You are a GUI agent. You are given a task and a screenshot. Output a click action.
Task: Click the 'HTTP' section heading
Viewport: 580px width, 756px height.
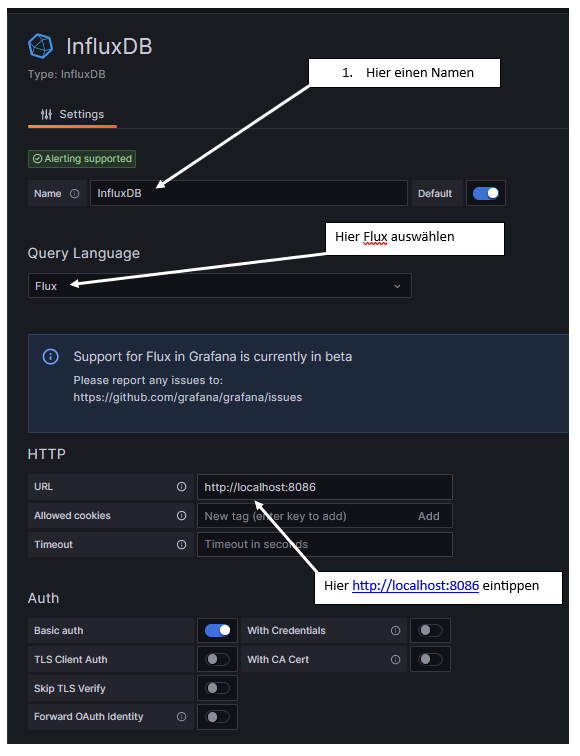47,454
